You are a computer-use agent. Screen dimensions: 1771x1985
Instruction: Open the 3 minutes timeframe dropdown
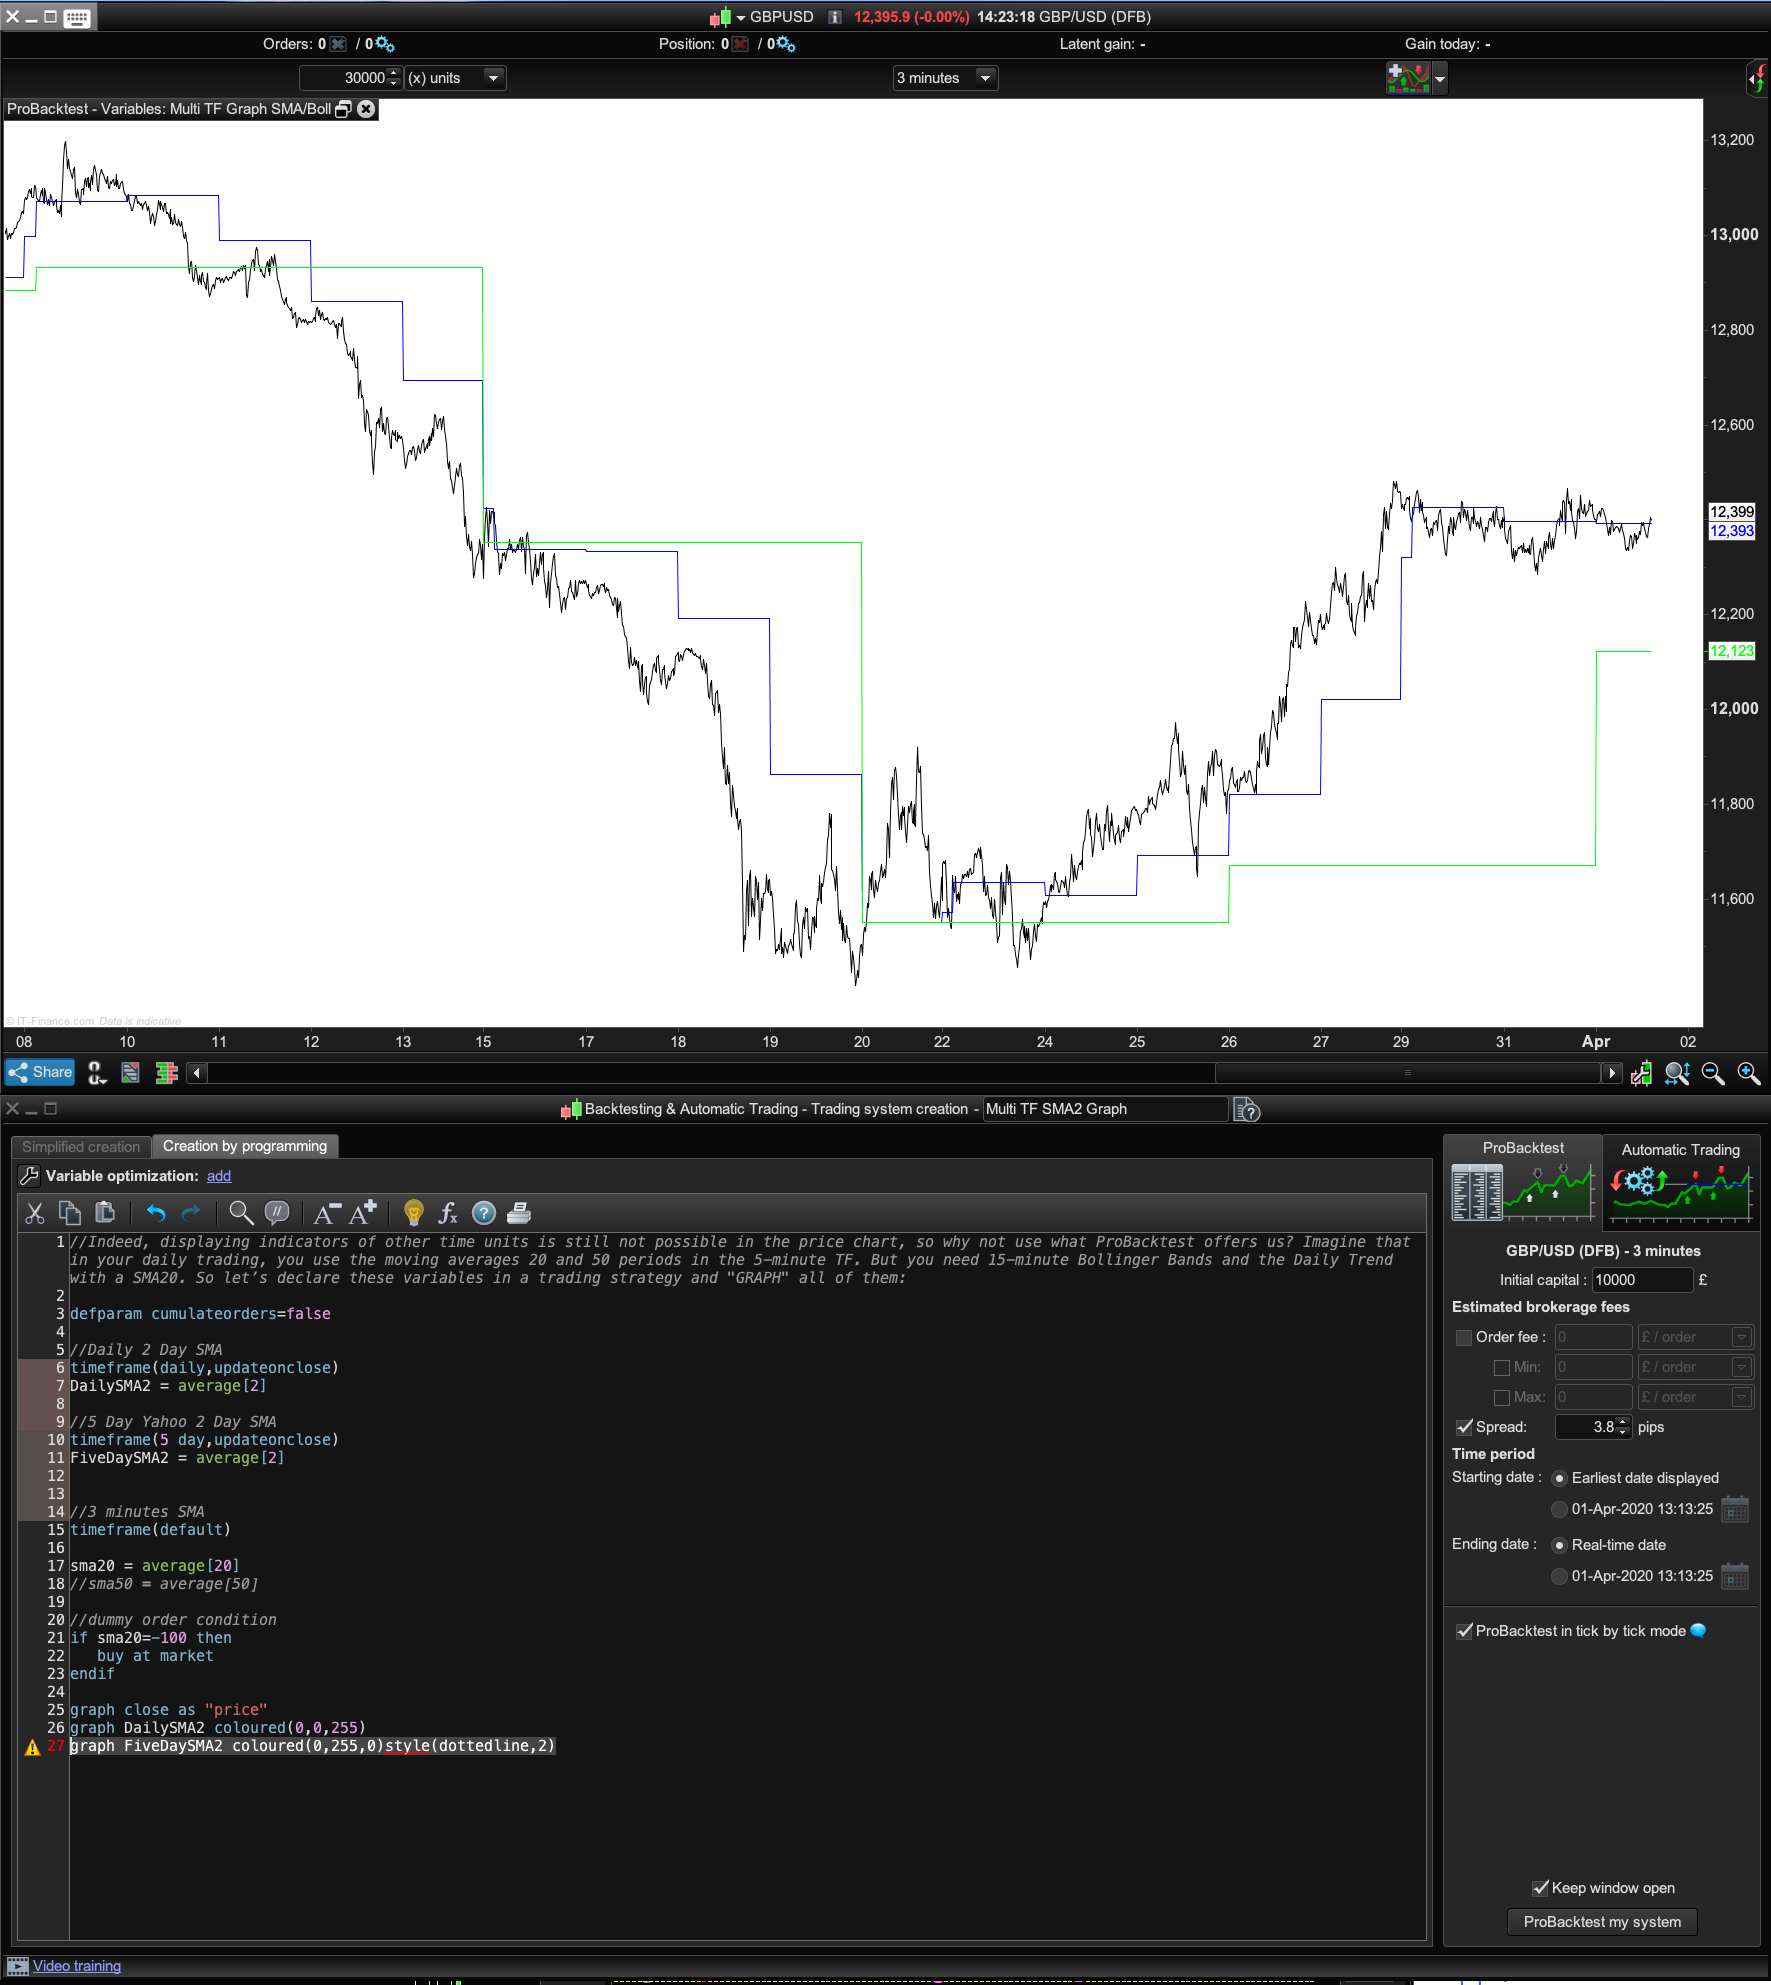point(984,77)
